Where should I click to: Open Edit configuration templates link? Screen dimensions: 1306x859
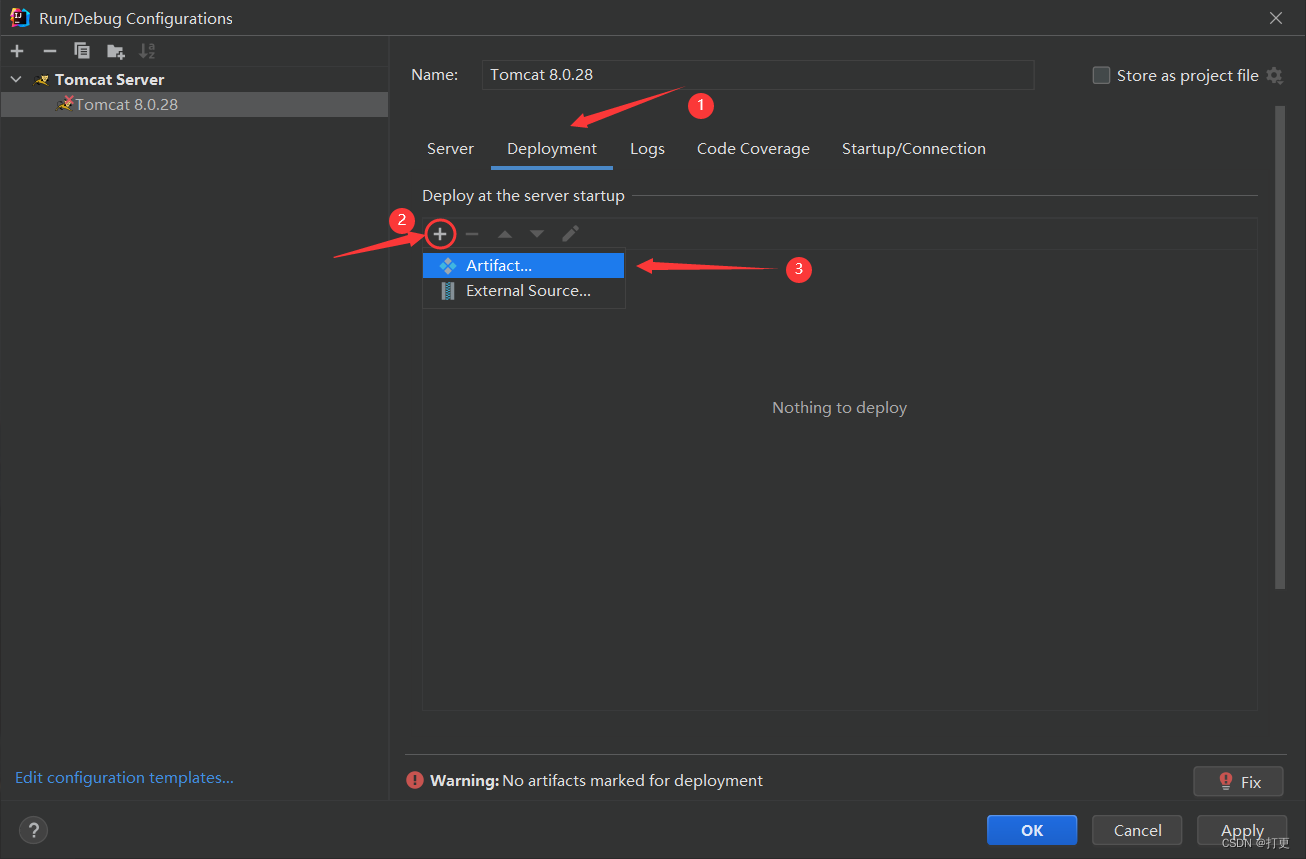click(124, 777)
